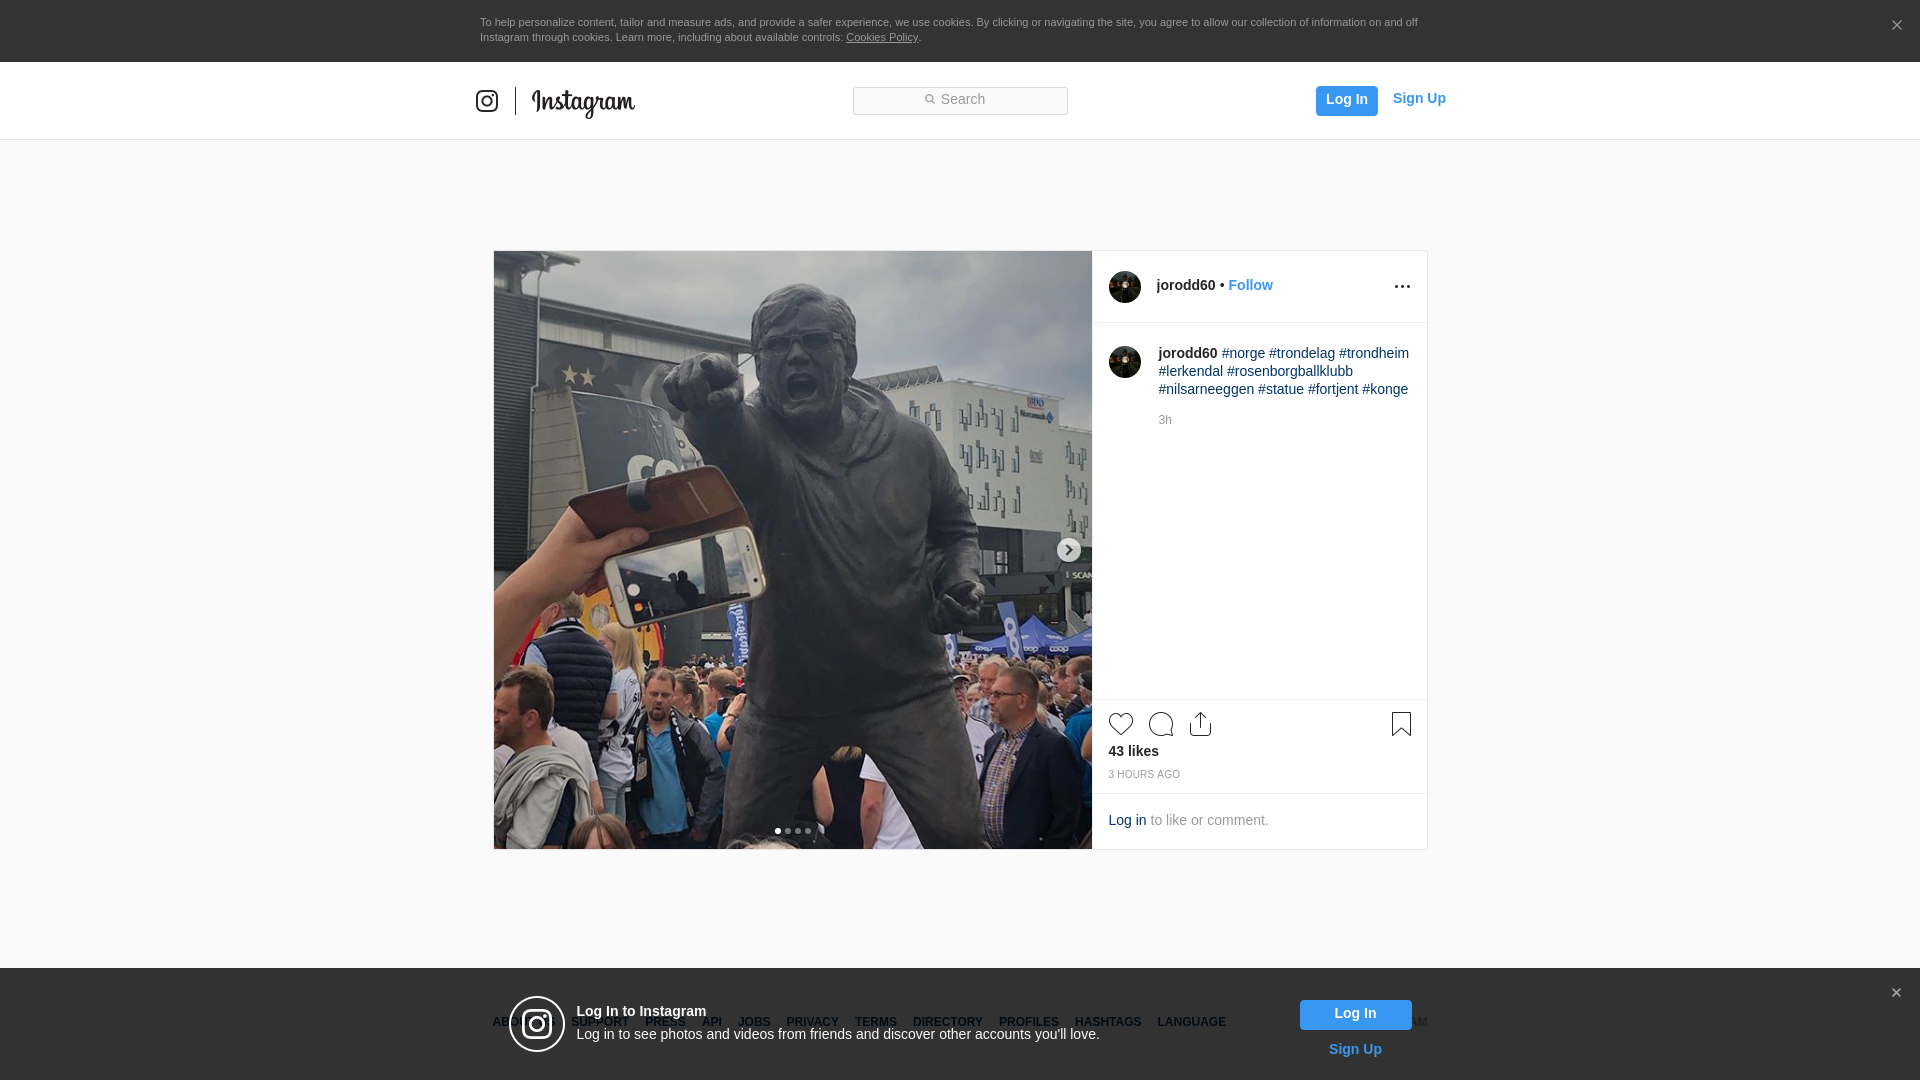Open the #lerkendal hashtag
This screenshot has width=1920, height=1080.
tap(1191, 371)
